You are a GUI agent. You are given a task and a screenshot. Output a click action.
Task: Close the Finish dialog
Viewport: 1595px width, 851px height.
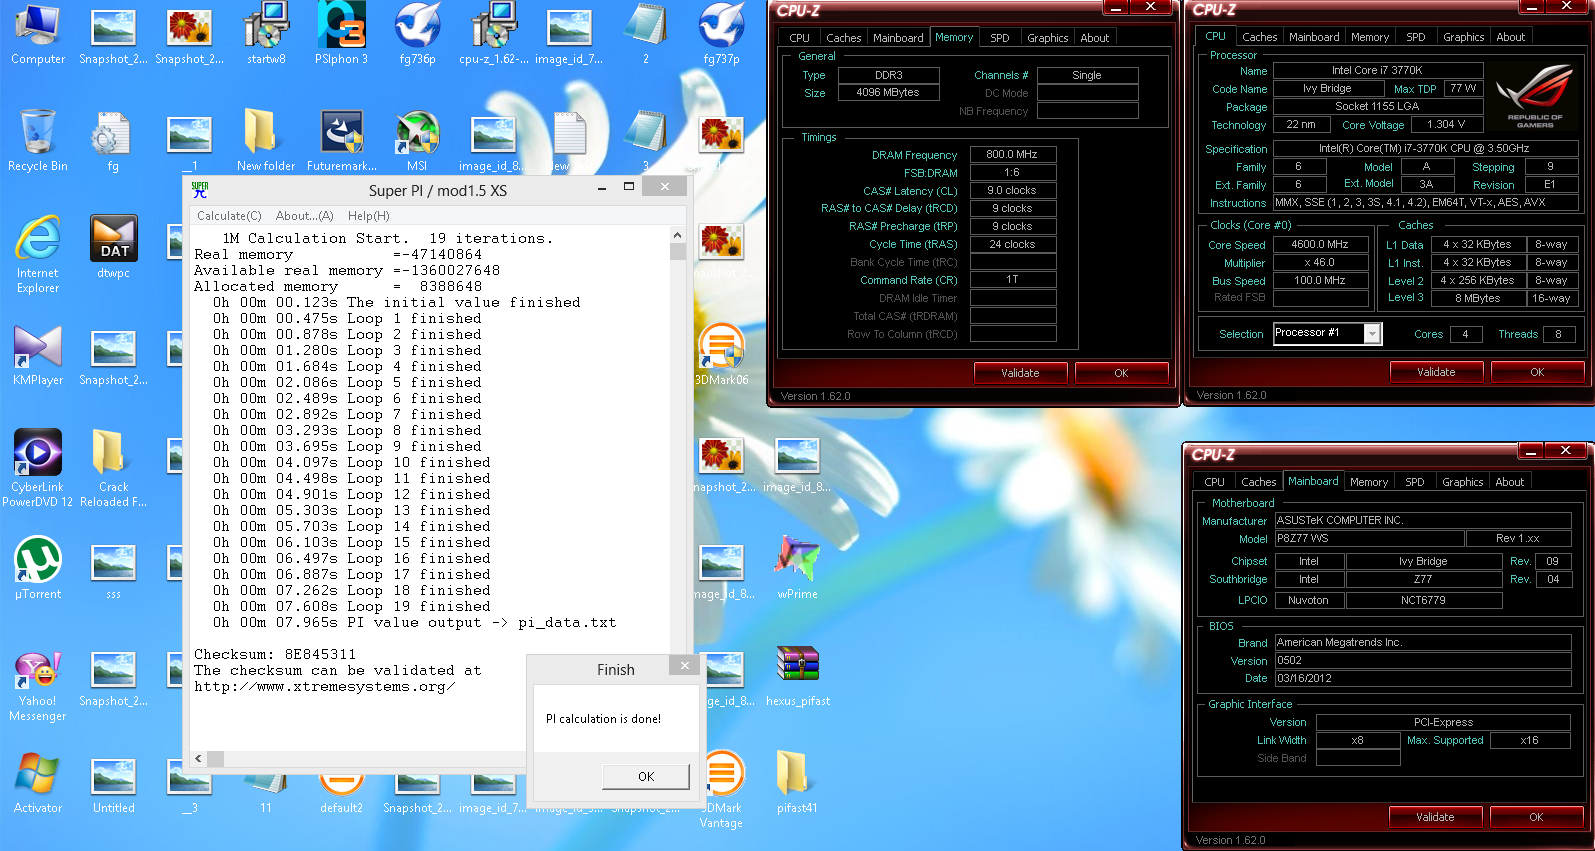point(684,666)
